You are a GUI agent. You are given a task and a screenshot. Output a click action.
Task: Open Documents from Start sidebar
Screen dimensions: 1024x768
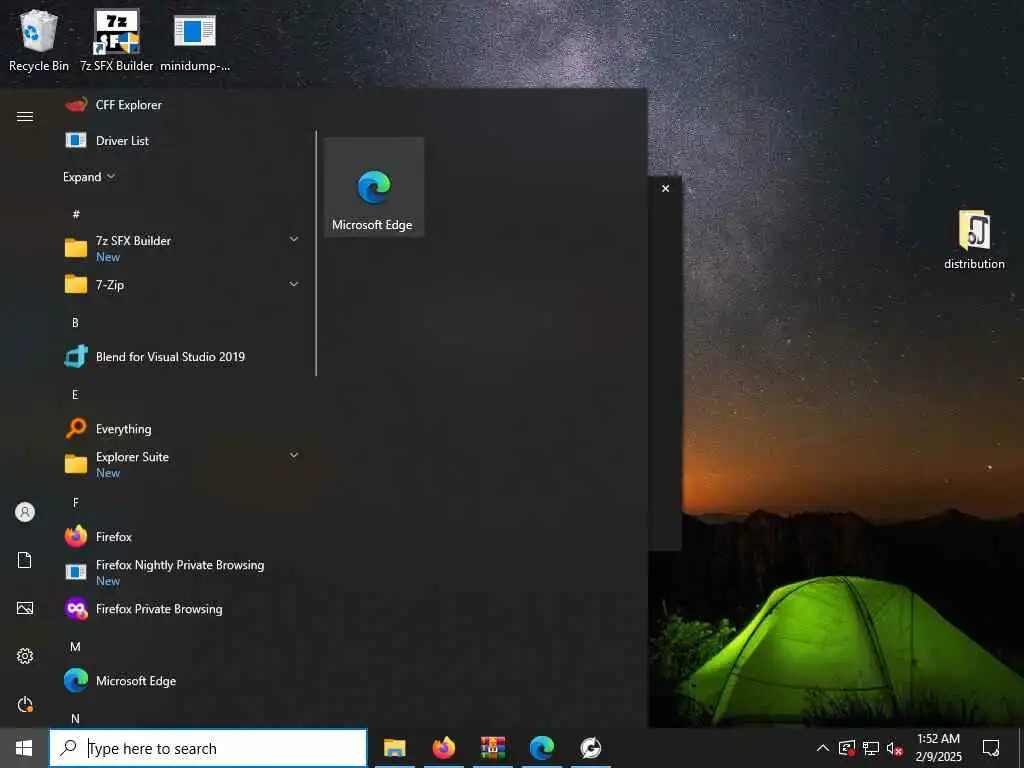click(25, 560)
